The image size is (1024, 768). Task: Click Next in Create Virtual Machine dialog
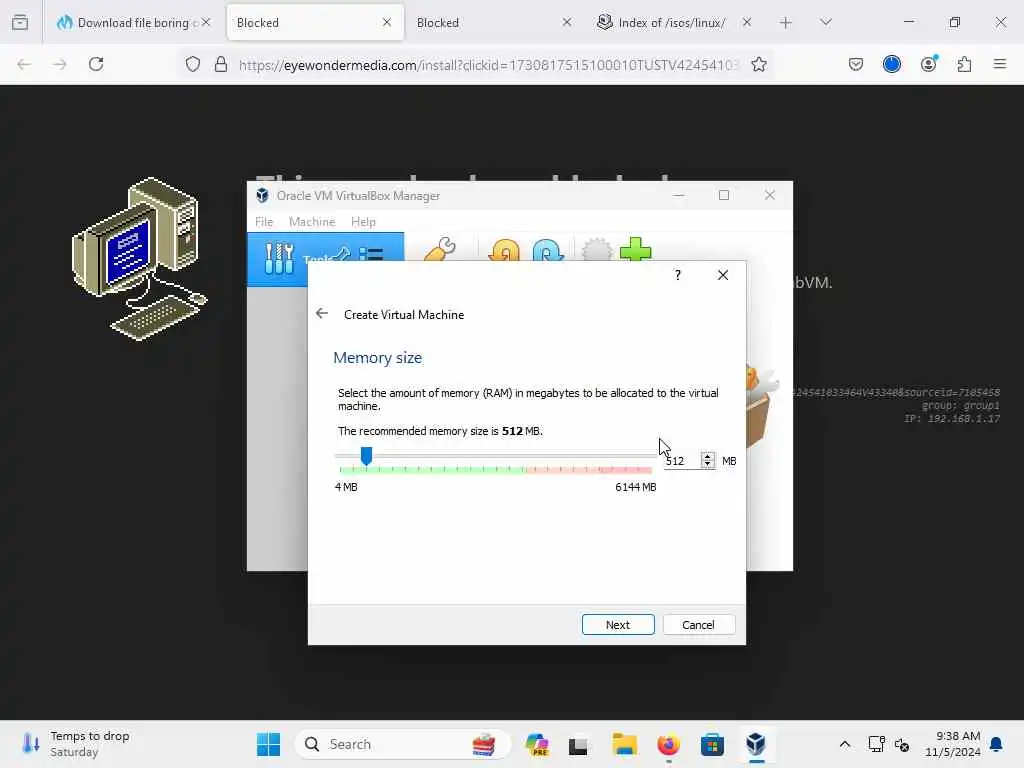click(x=618, y=624)
